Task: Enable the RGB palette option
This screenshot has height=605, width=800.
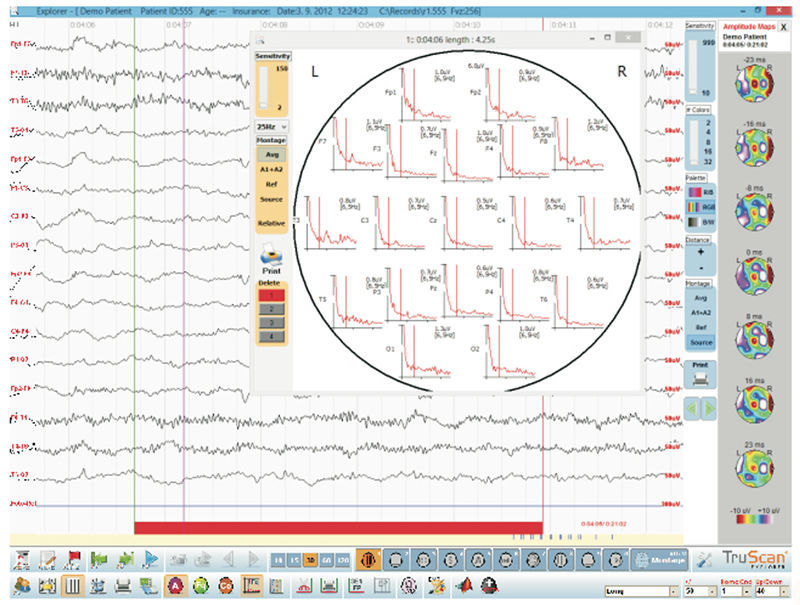Action: click(698, 207)
